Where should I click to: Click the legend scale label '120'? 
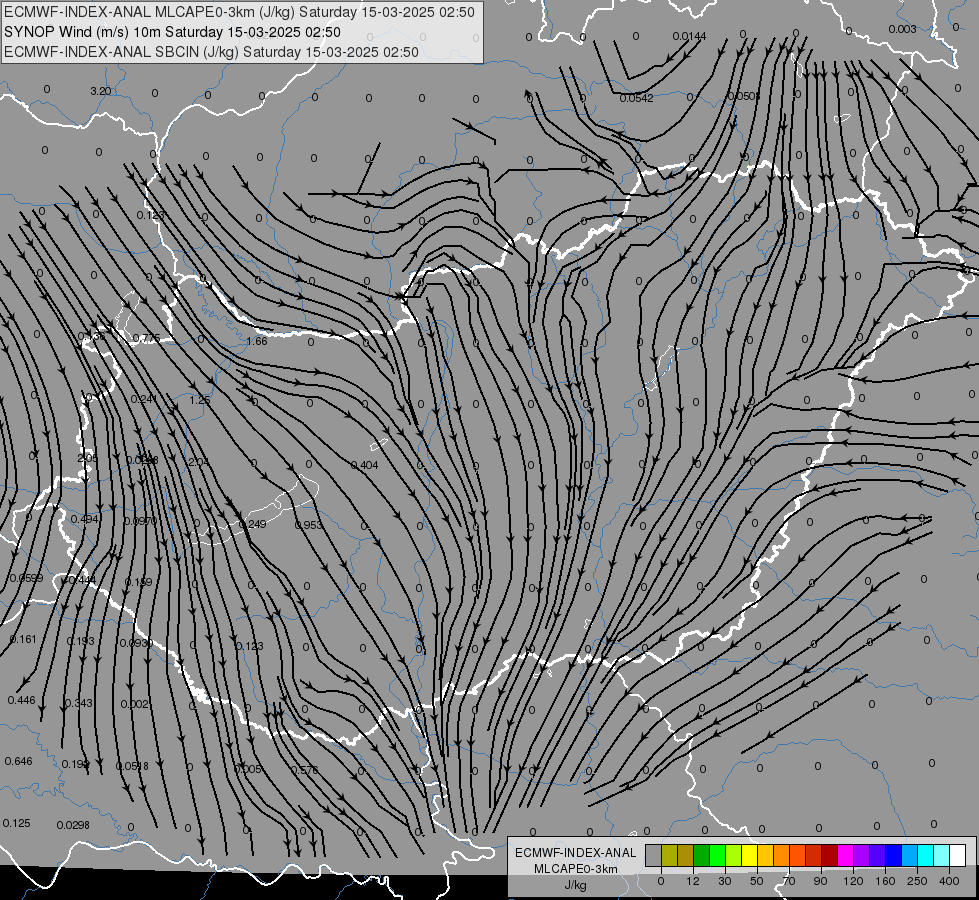[853, 881]
